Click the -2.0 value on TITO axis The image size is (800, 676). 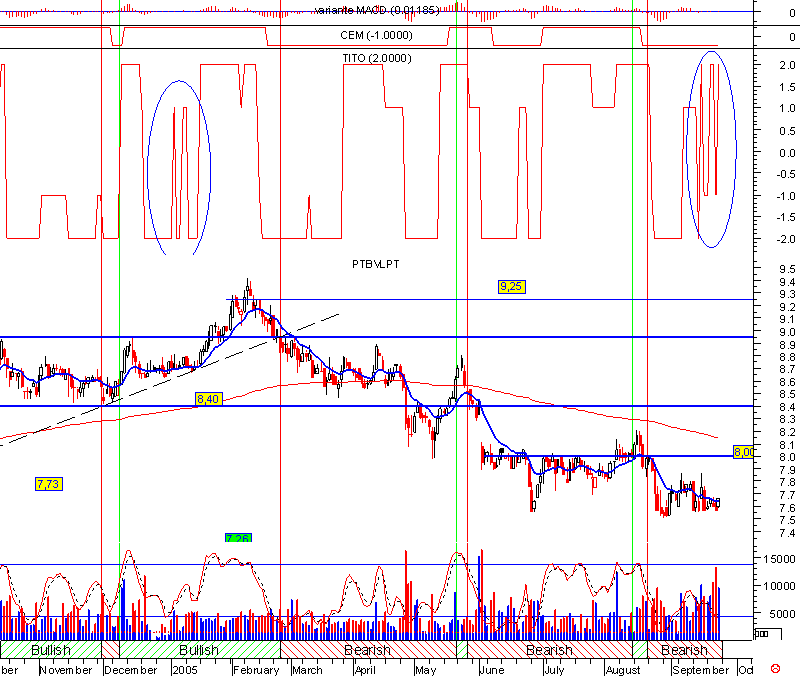tap(785, 239)
